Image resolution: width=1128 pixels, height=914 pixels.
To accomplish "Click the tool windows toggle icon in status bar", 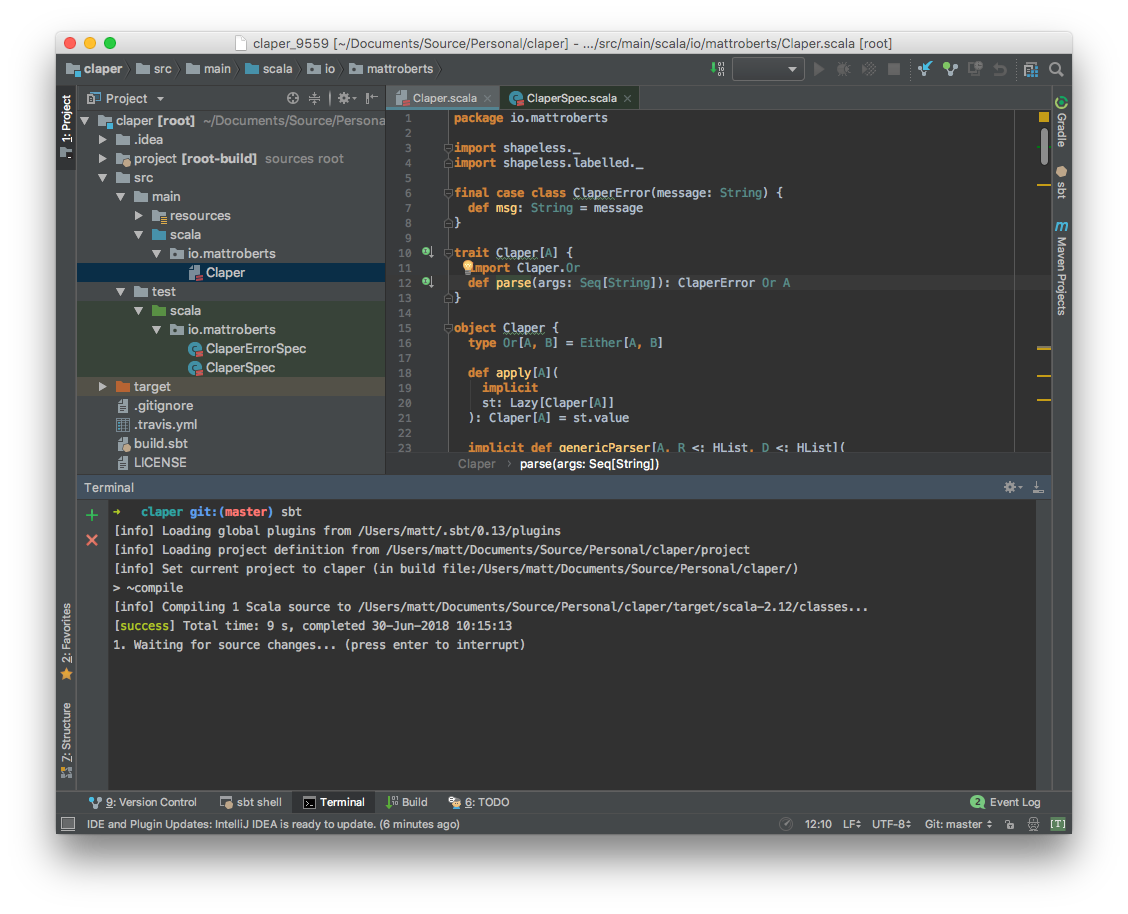I will point(68,824).
